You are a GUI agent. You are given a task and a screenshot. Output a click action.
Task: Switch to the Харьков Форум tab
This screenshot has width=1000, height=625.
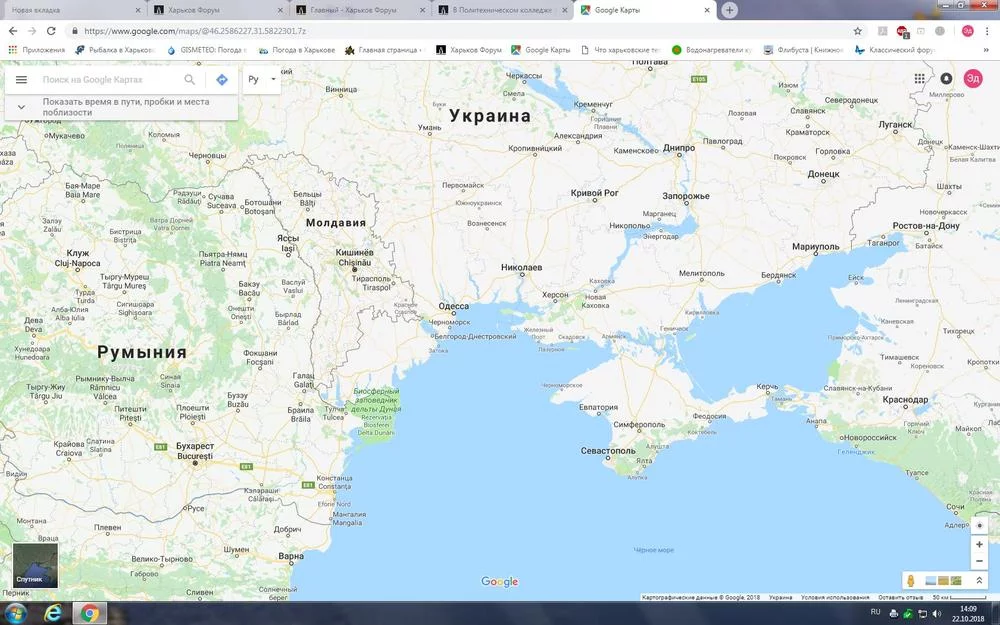tap(218, 10)
